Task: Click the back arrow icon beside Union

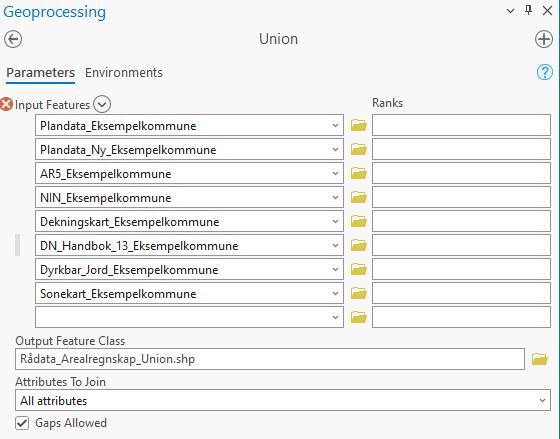Action: [13, 39]
